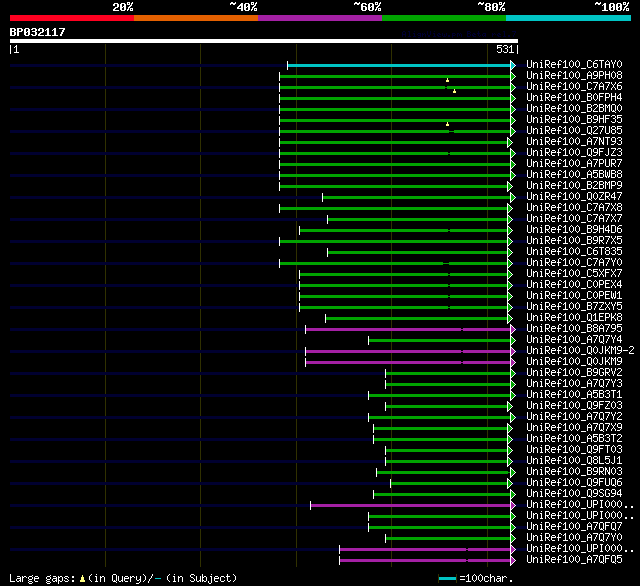Image resolution: width=640 pixels, height=586 pixels.
Task: Click the purple arrowhead ending the UniRef100_B8A795 row
Action: (513, 329)
